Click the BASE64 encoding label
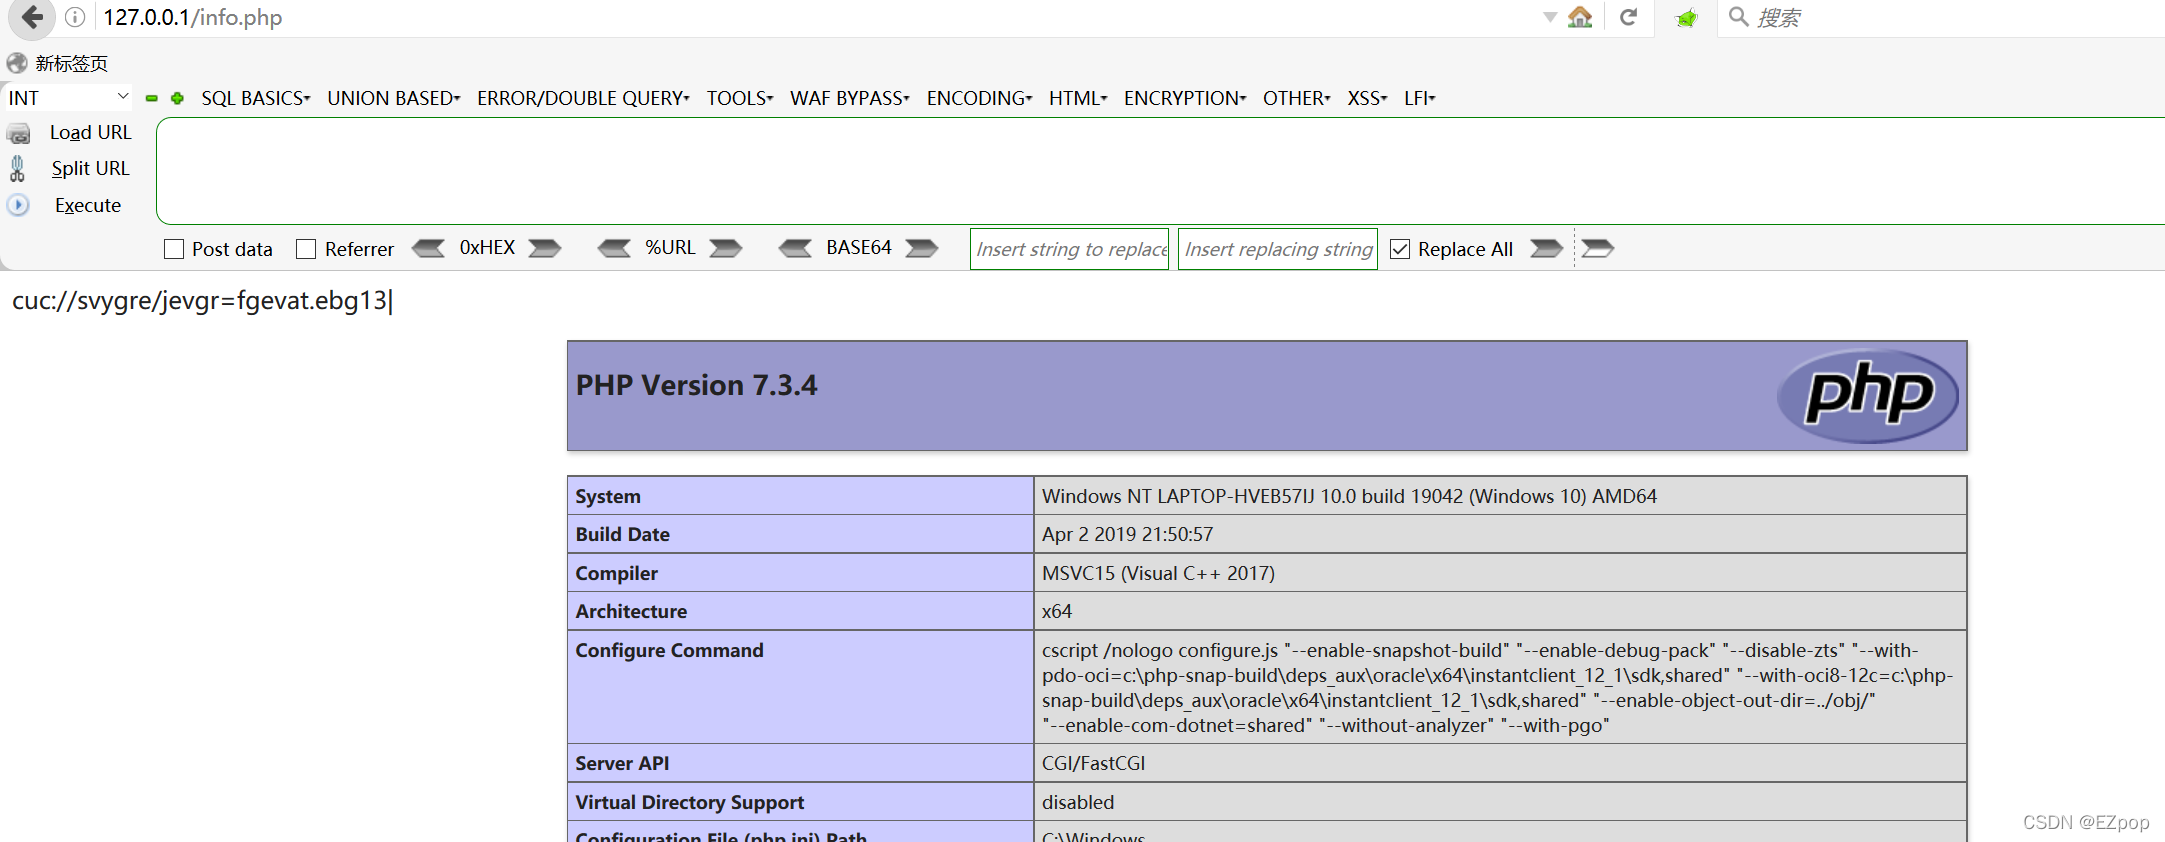 858,247
